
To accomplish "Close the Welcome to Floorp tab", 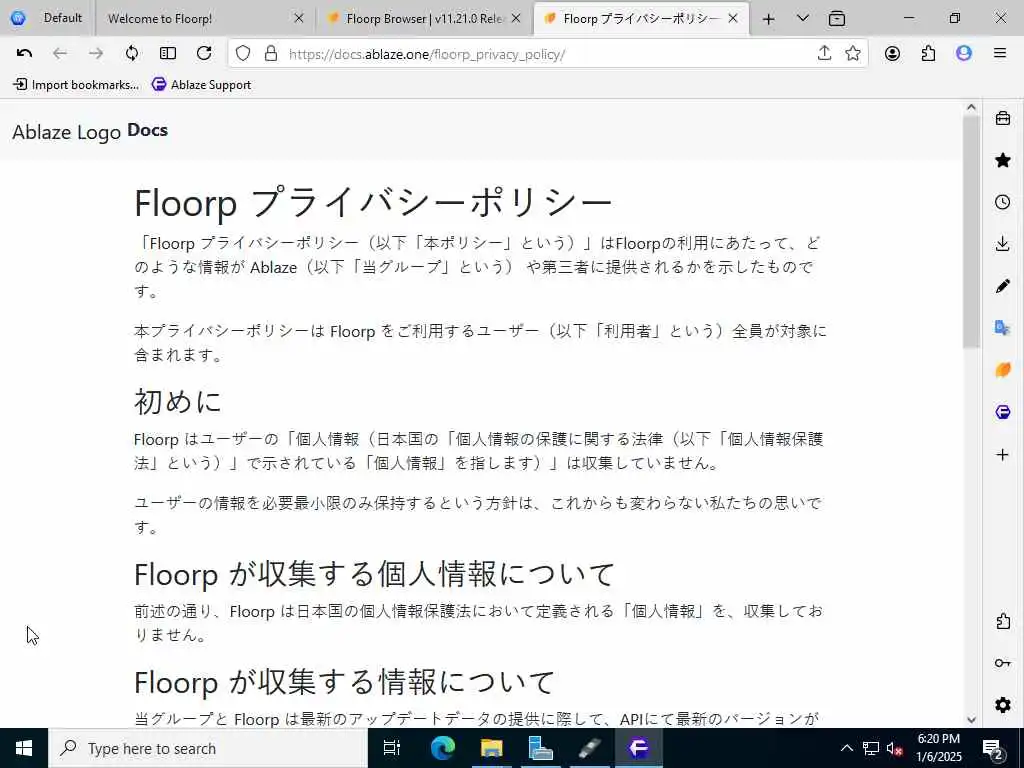I will [299, 19].
